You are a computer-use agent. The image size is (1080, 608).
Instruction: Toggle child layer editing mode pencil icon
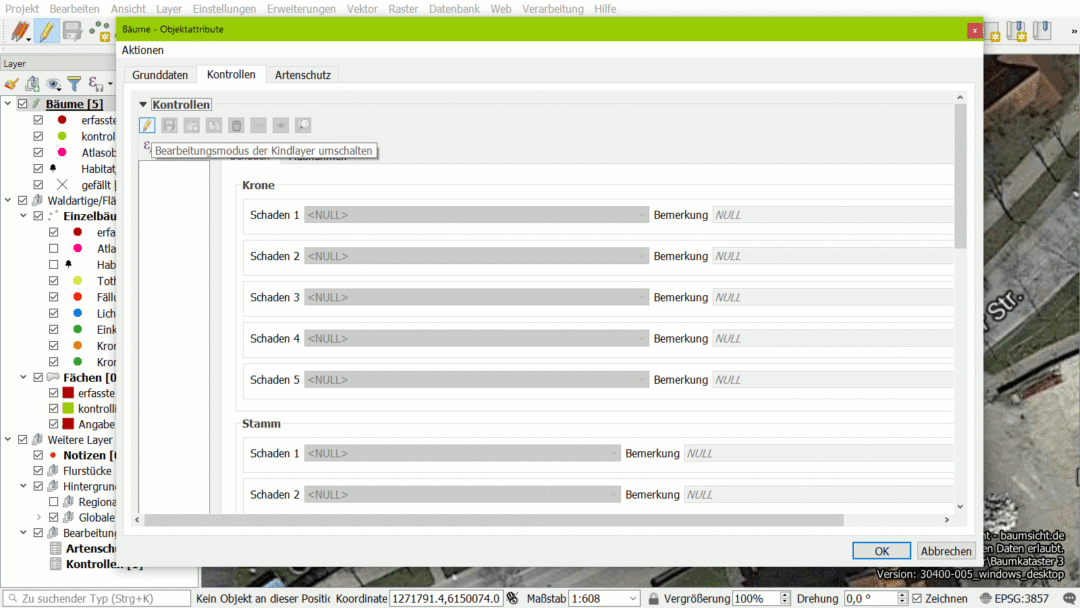(x=147, y=125)
